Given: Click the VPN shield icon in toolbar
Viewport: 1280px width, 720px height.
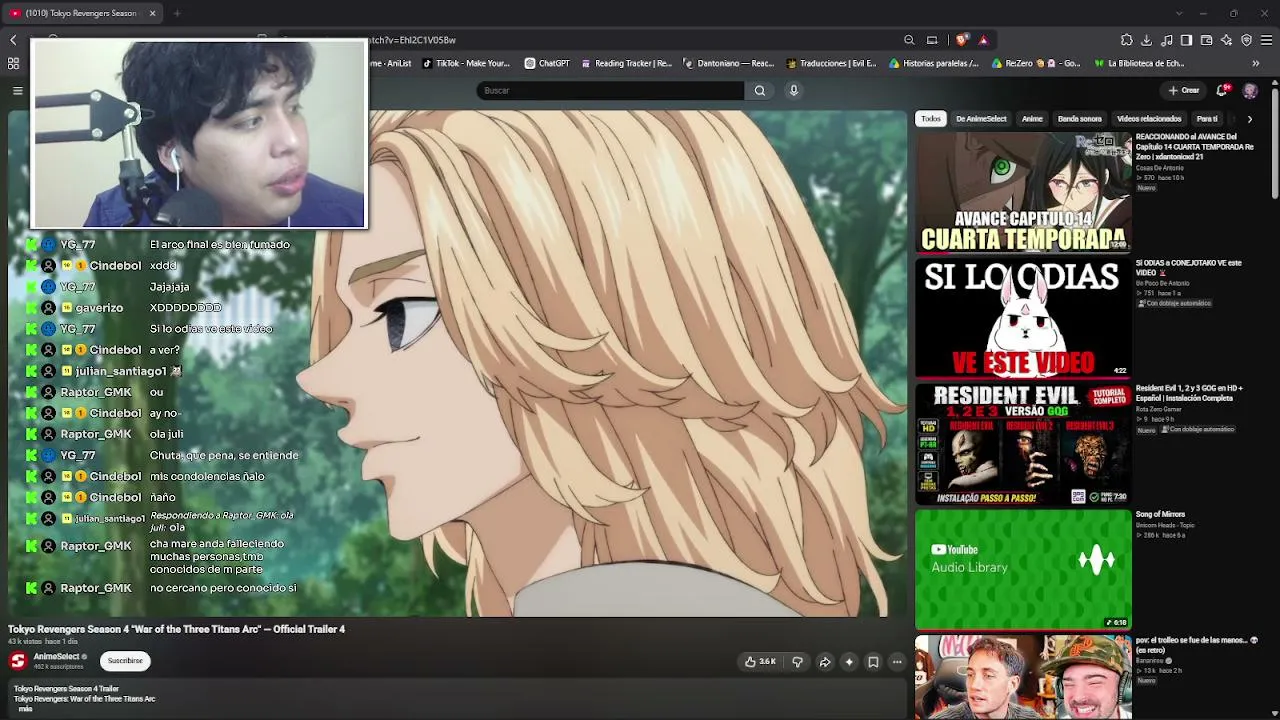Looking at the screenshot, I should [x=1247, y=40].
